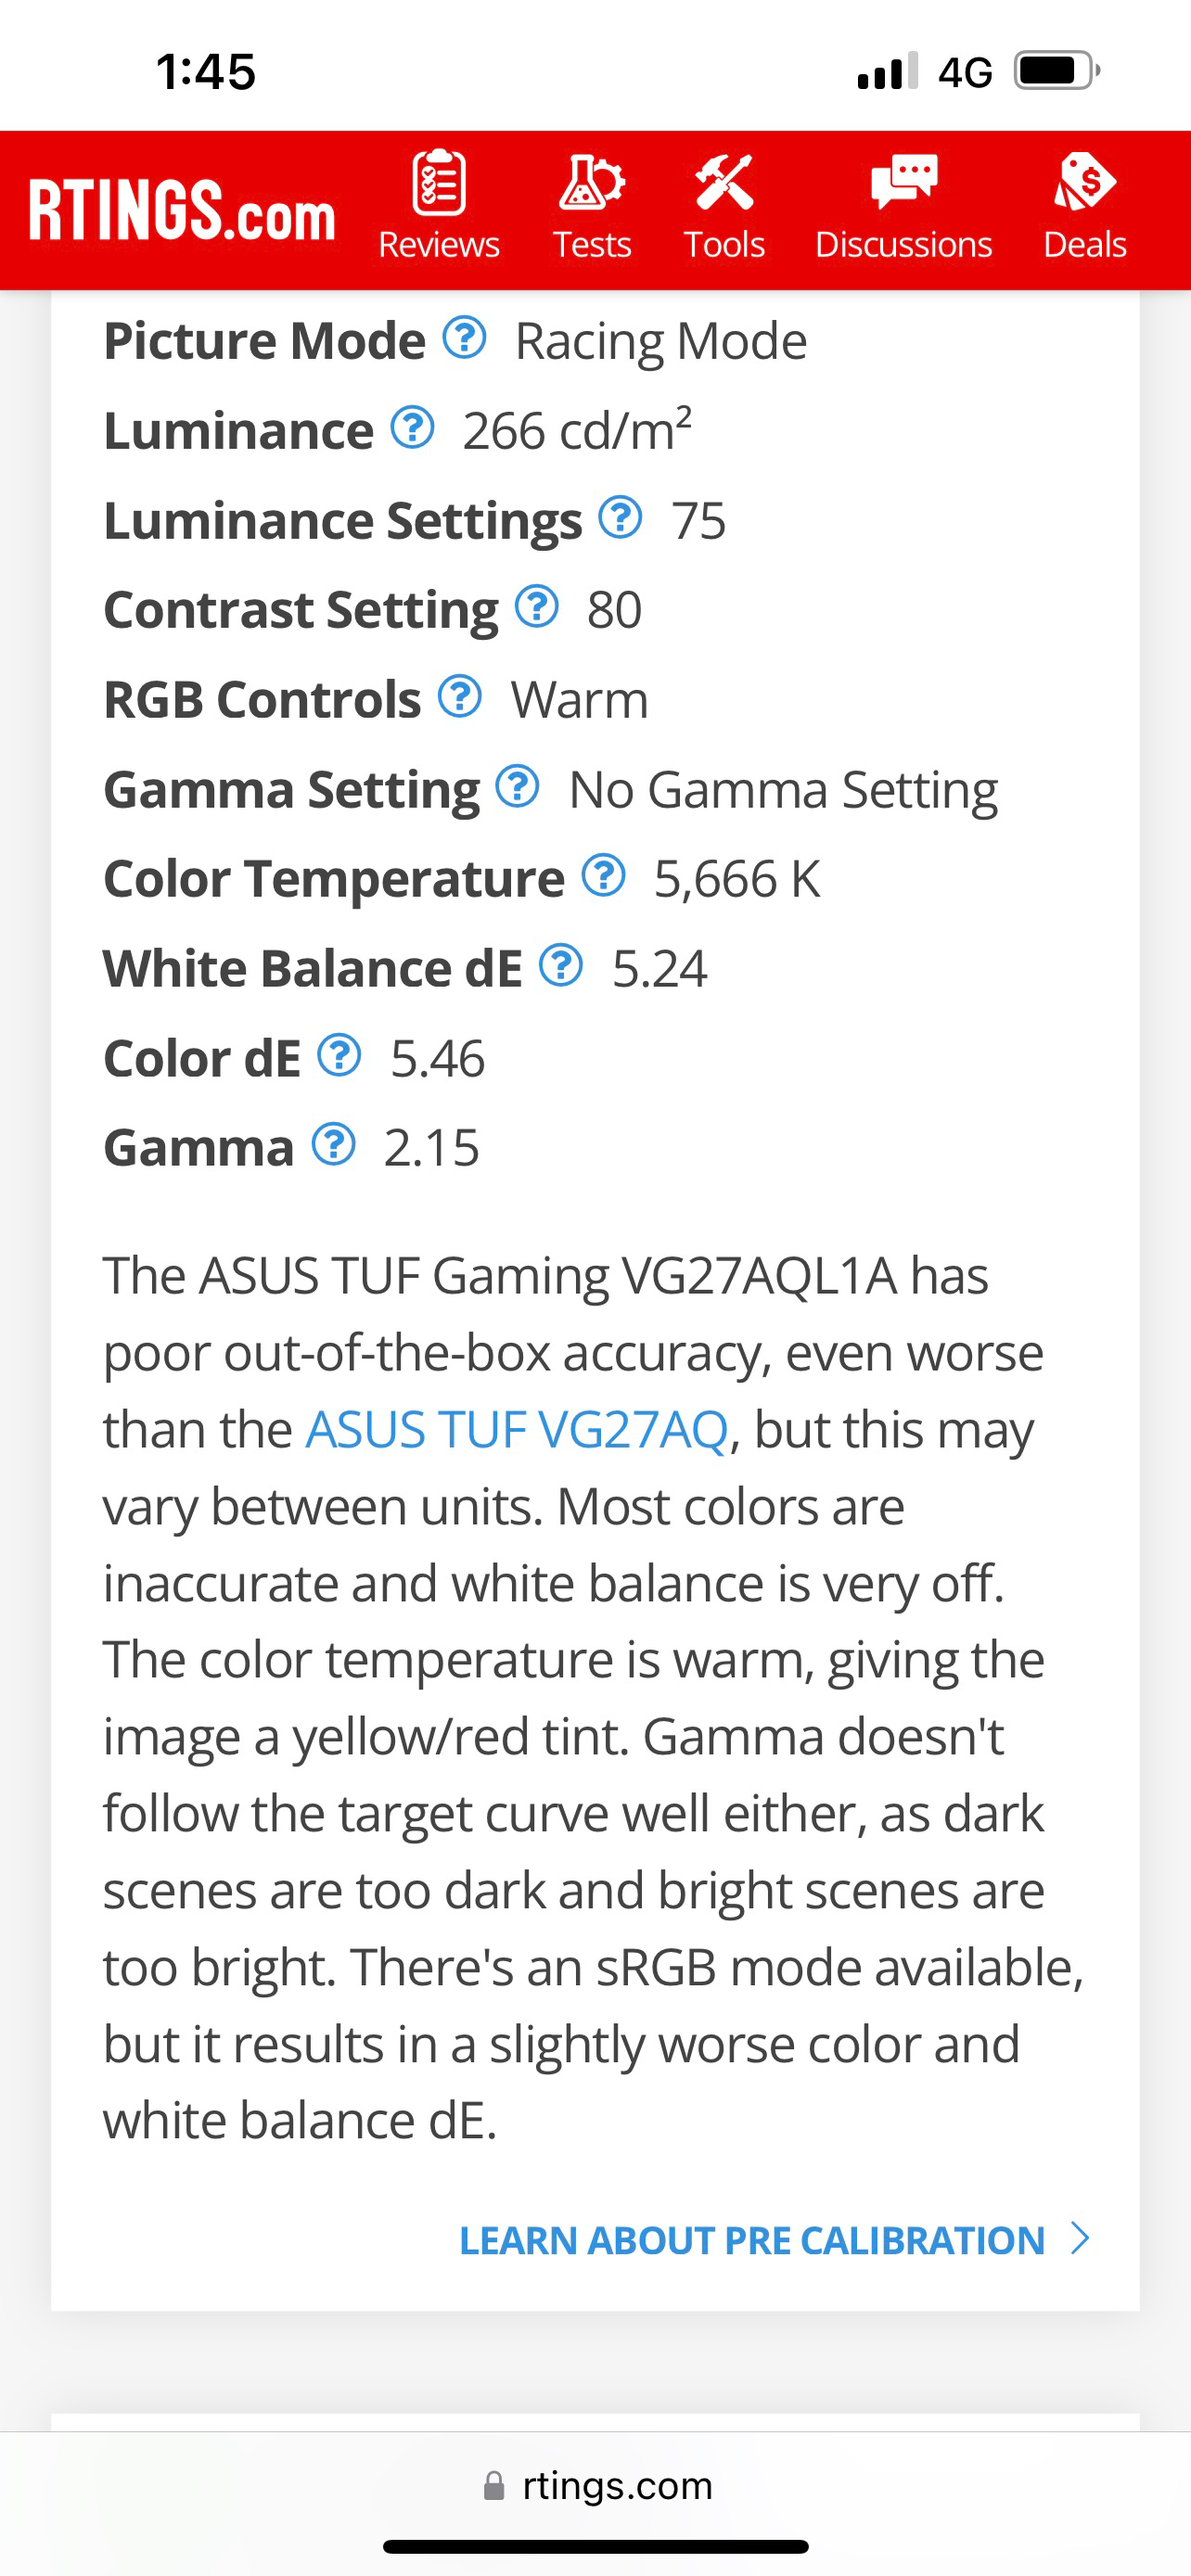The image size is (1191, 2576).
Task: Click help icon beside Luminance Settings
Action: [620, 517]
